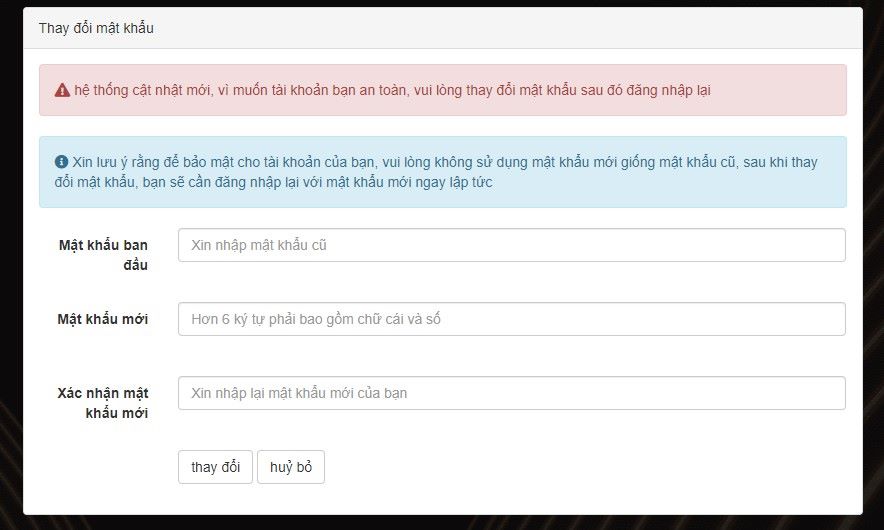The width and height of the screenshot is (884, 530).
Task: Click empty white area right of 'huỷ bỏ'
Action: [x=580, y=467]
